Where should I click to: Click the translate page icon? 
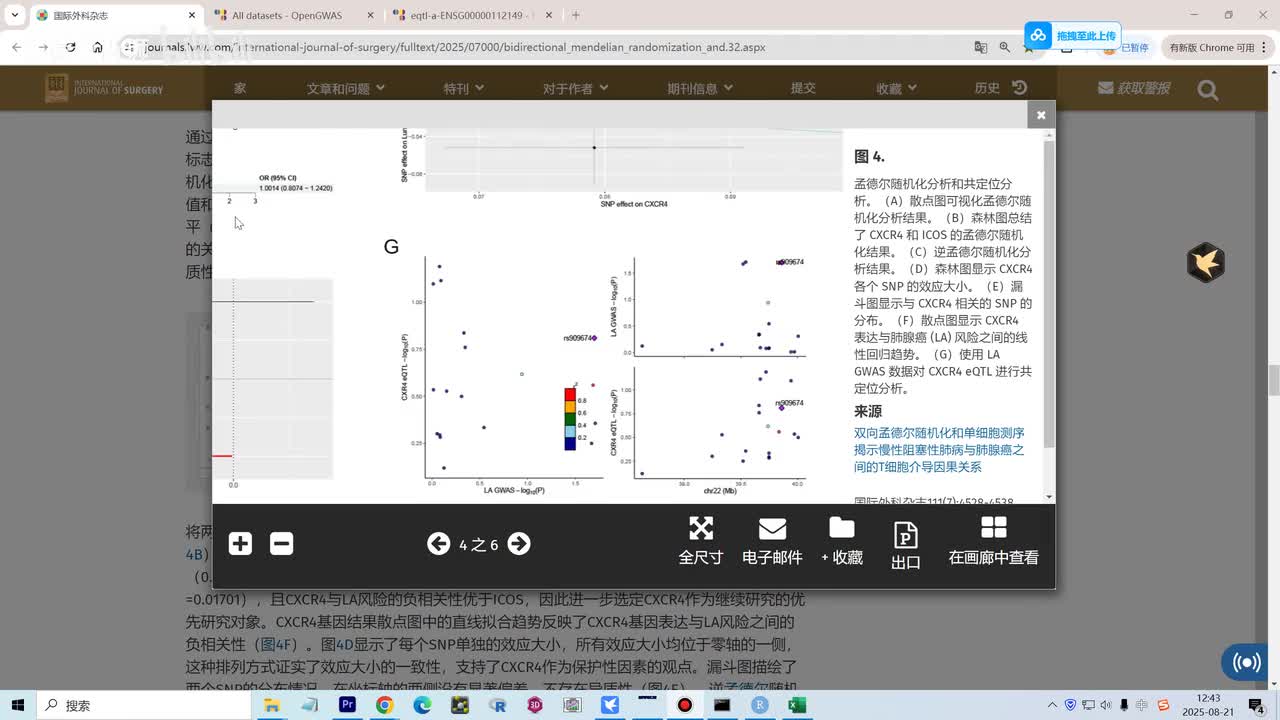[x=981, y=47]
